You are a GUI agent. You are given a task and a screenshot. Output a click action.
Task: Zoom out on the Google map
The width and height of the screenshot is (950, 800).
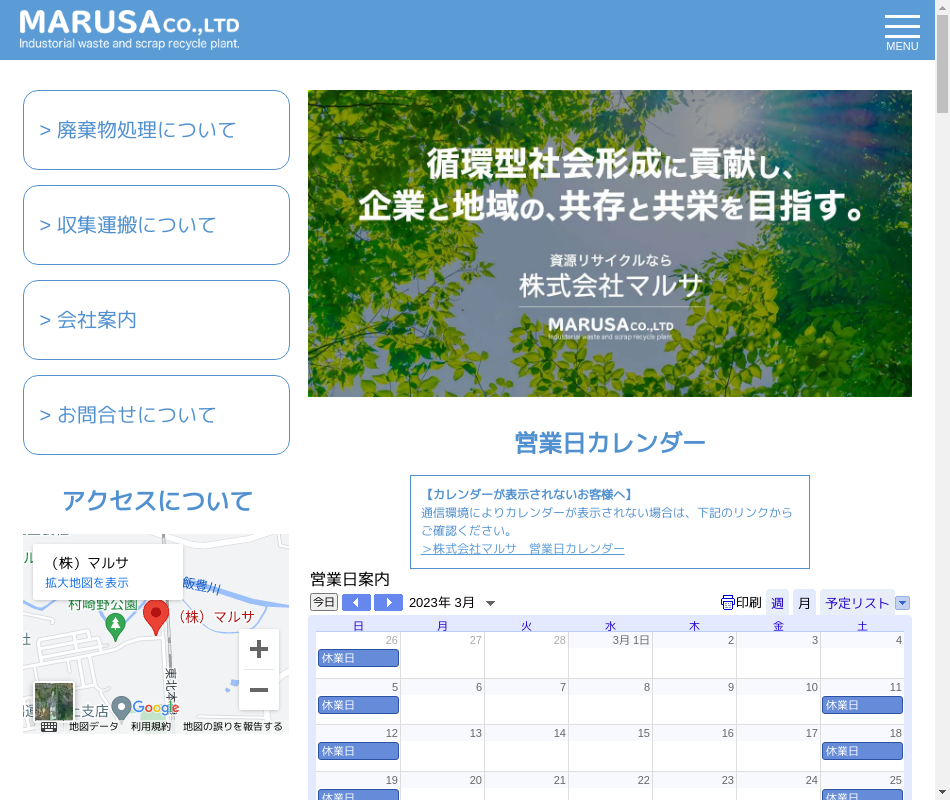pos(259,690)
